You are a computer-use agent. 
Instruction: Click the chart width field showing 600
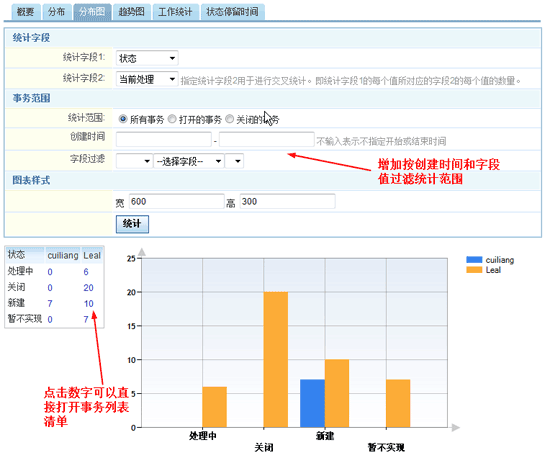coord(176,202)
